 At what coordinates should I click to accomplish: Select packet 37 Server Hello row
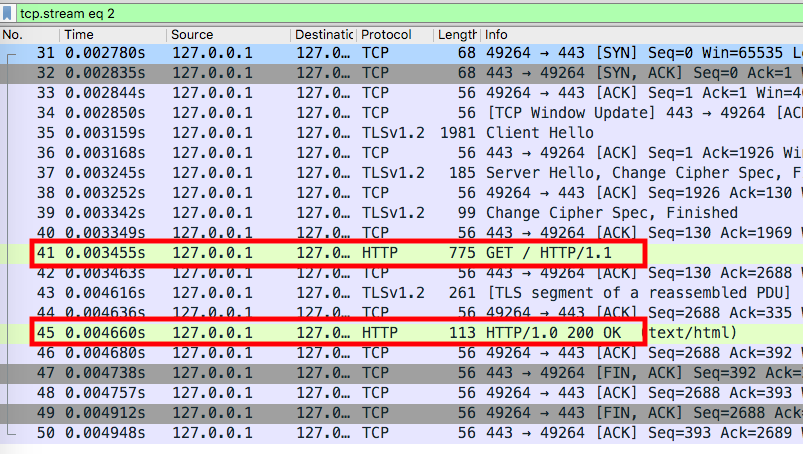402,173
